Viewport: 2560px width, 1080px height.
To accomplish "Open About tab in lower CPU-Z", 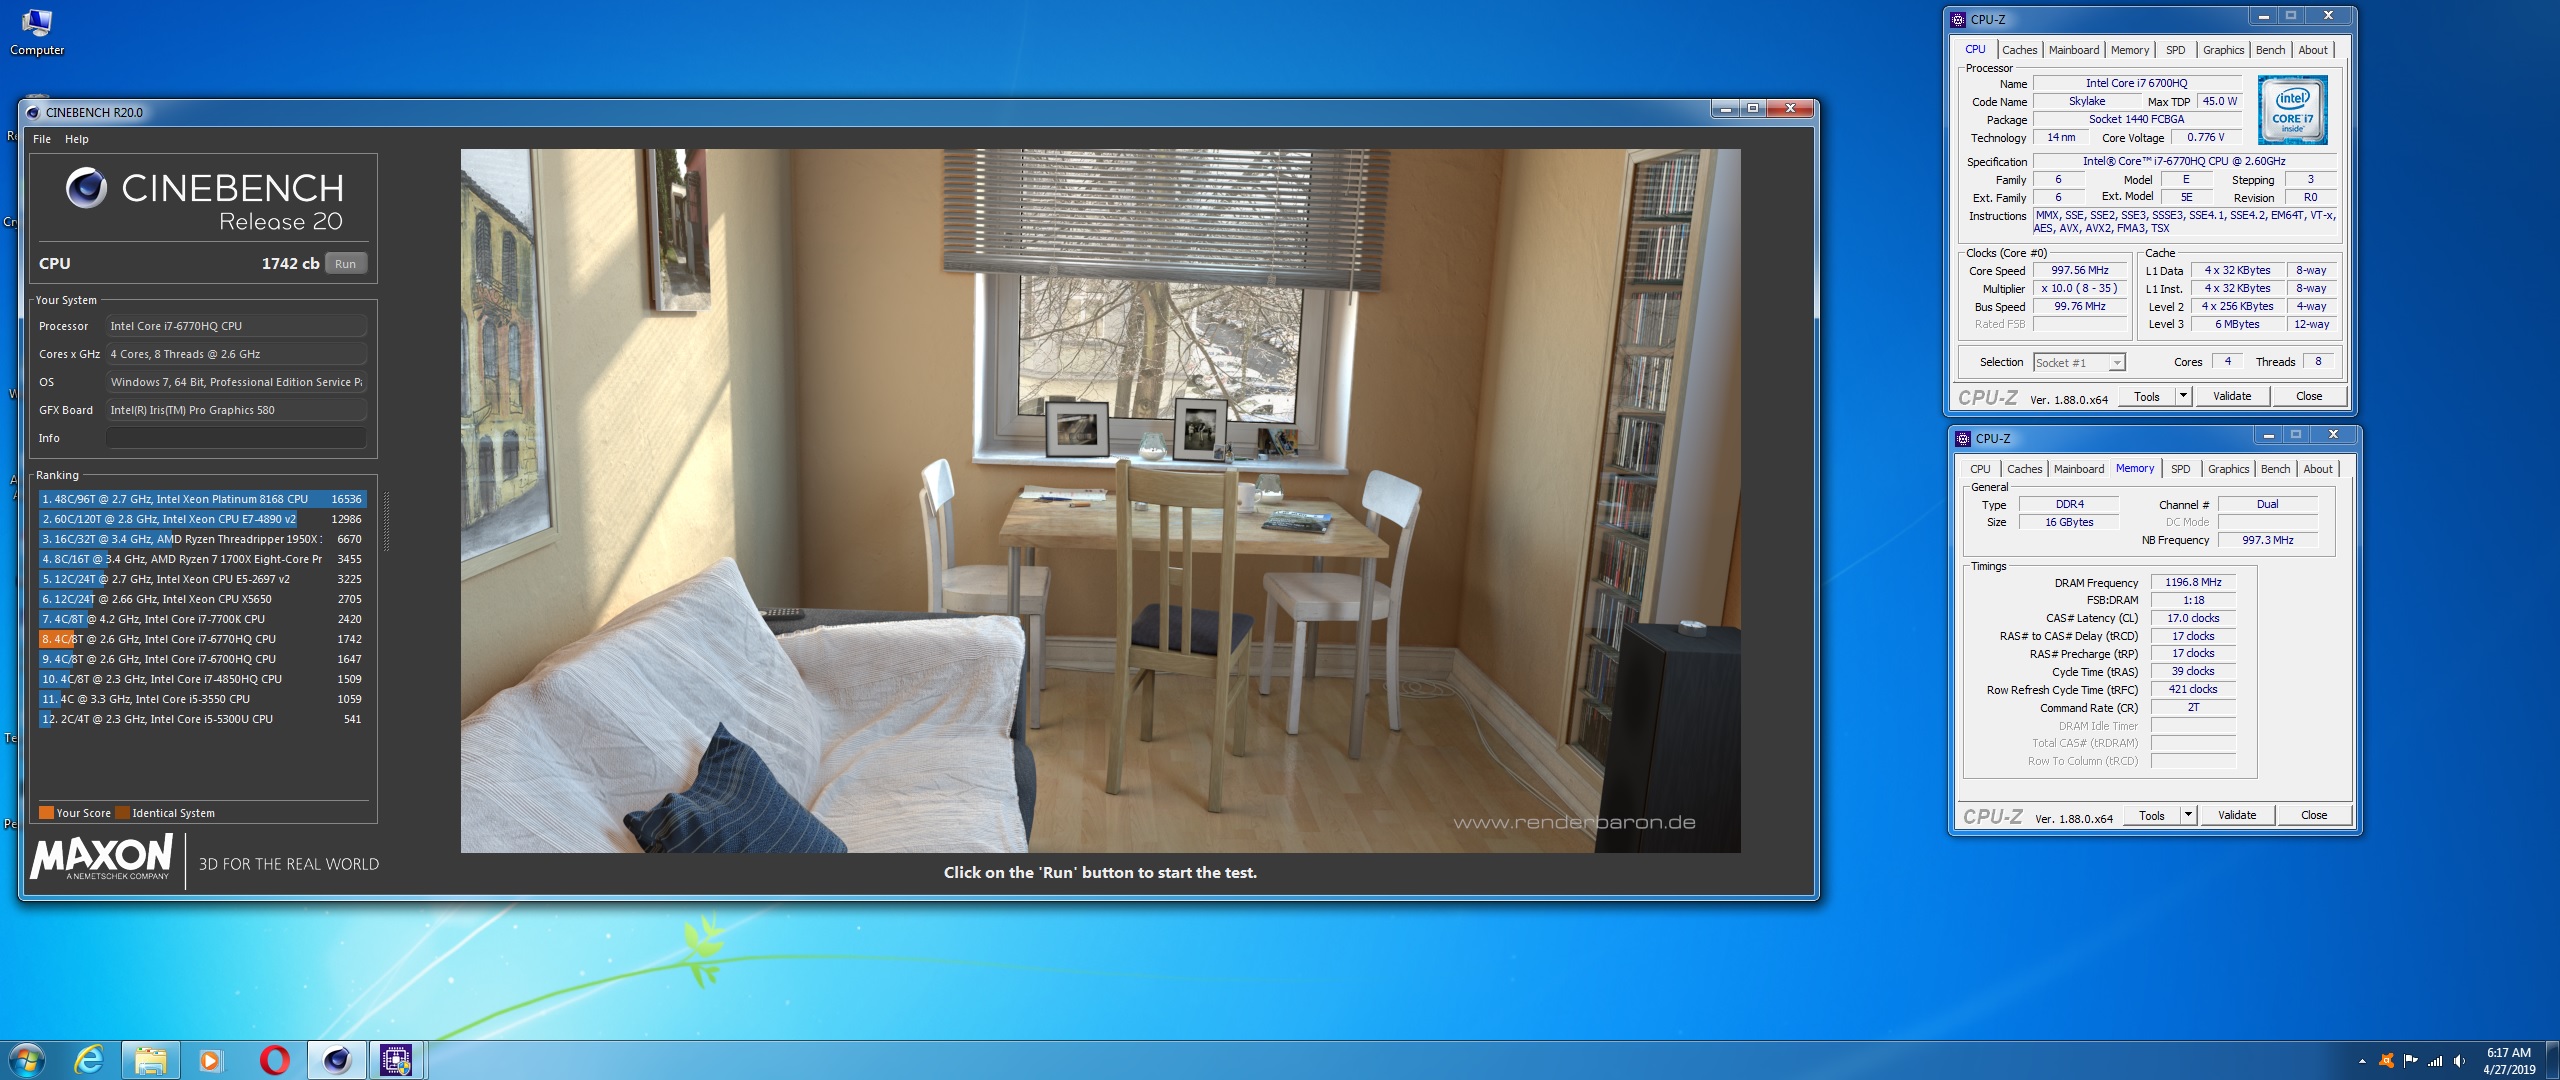I will [2317, 469].
